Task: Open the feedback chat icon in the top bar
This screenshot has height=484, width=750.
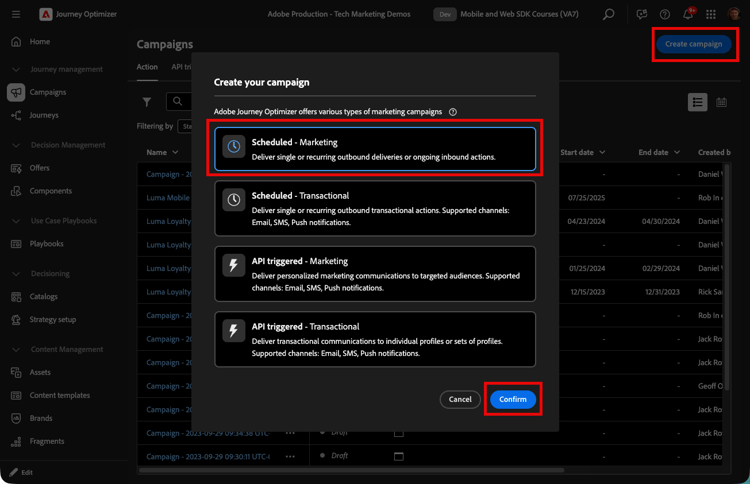Action: pyautogui.click(x=641, y=14)
